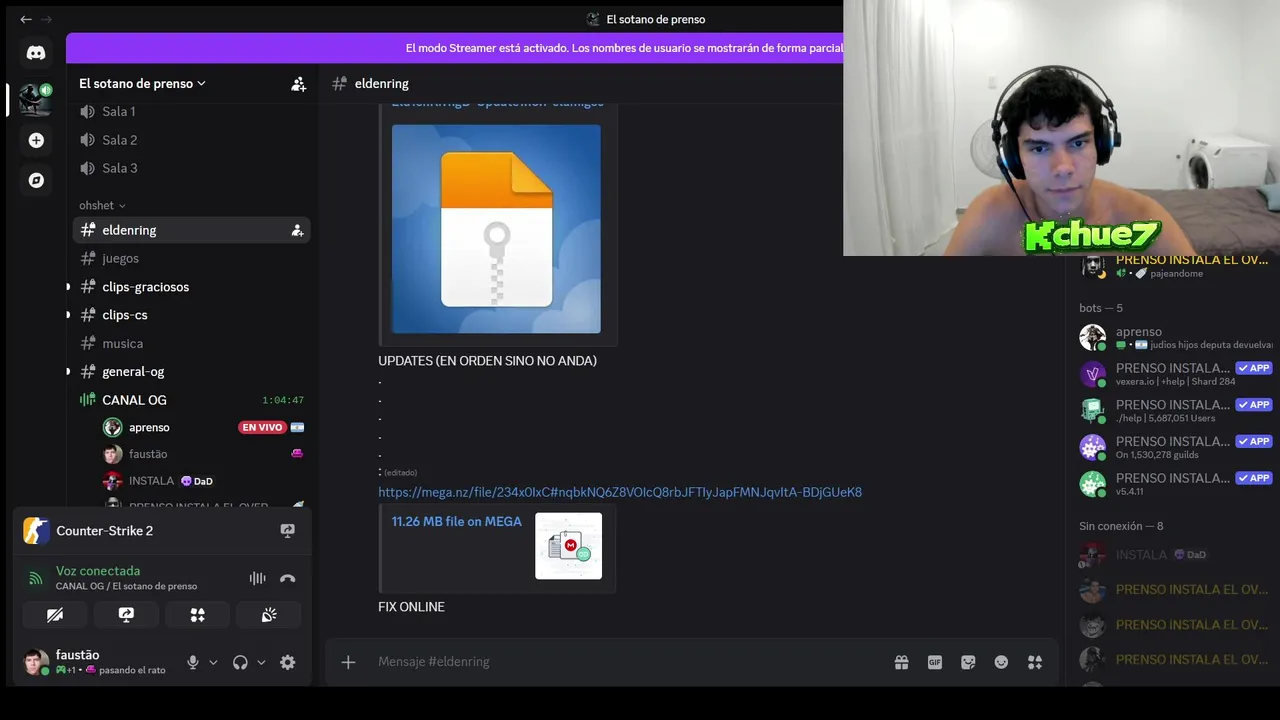Attach a file with the plus button

tap(348, 662)
